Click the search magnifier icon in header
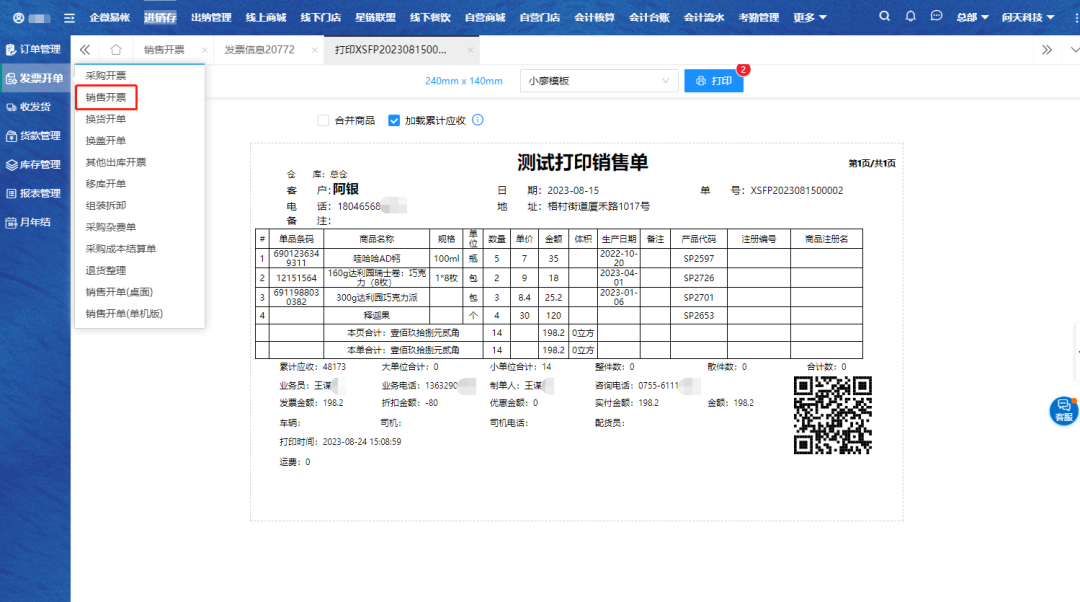1080x602 pixels. pos(885,17)
